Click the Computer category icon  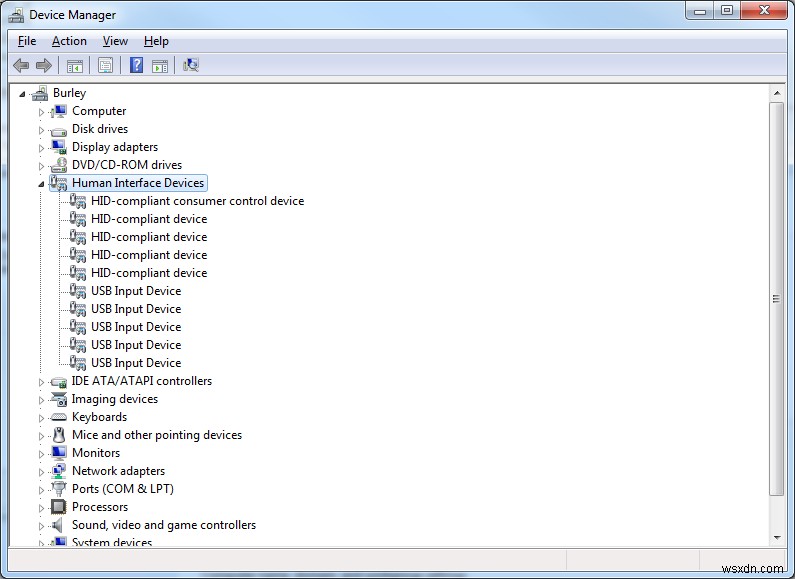(x=59, y=111)
